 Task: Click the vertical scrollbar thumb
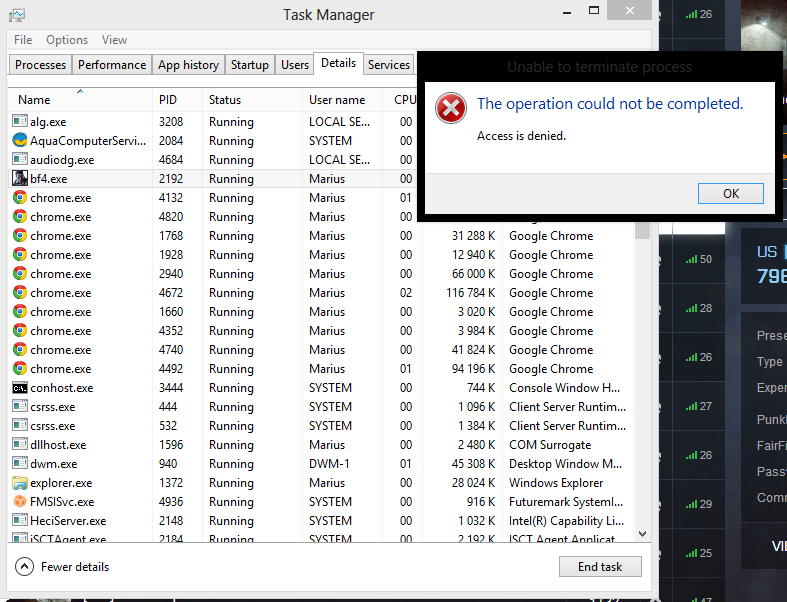[642, 230]
